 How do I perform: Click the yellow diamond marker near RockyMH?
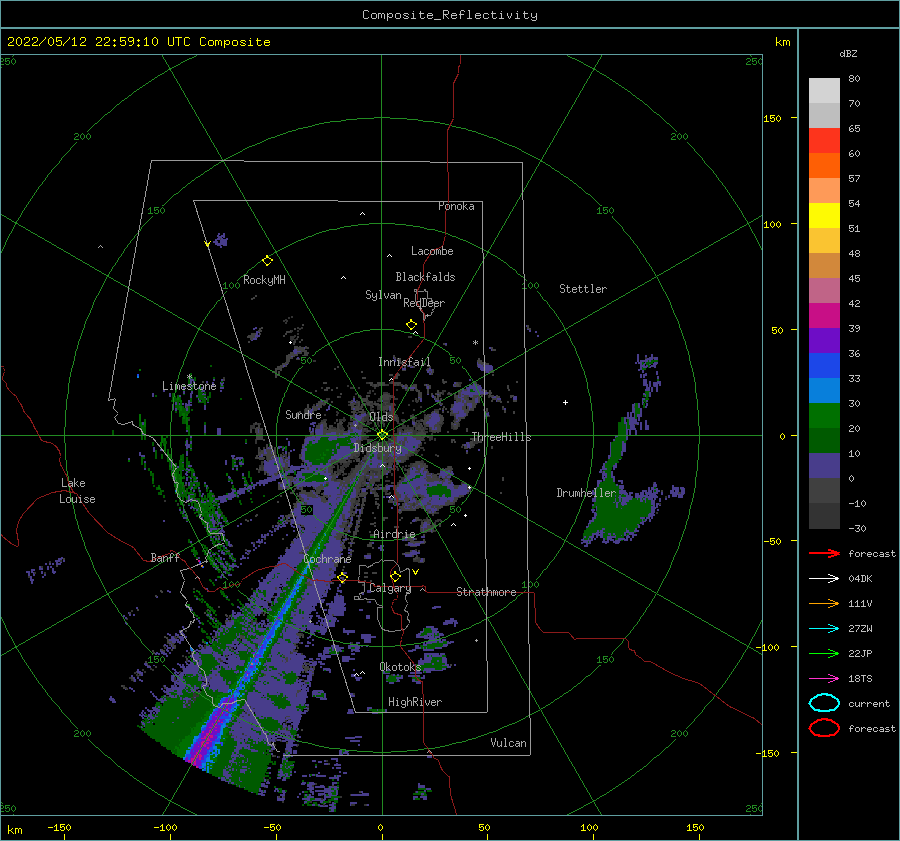click(267, 261)
